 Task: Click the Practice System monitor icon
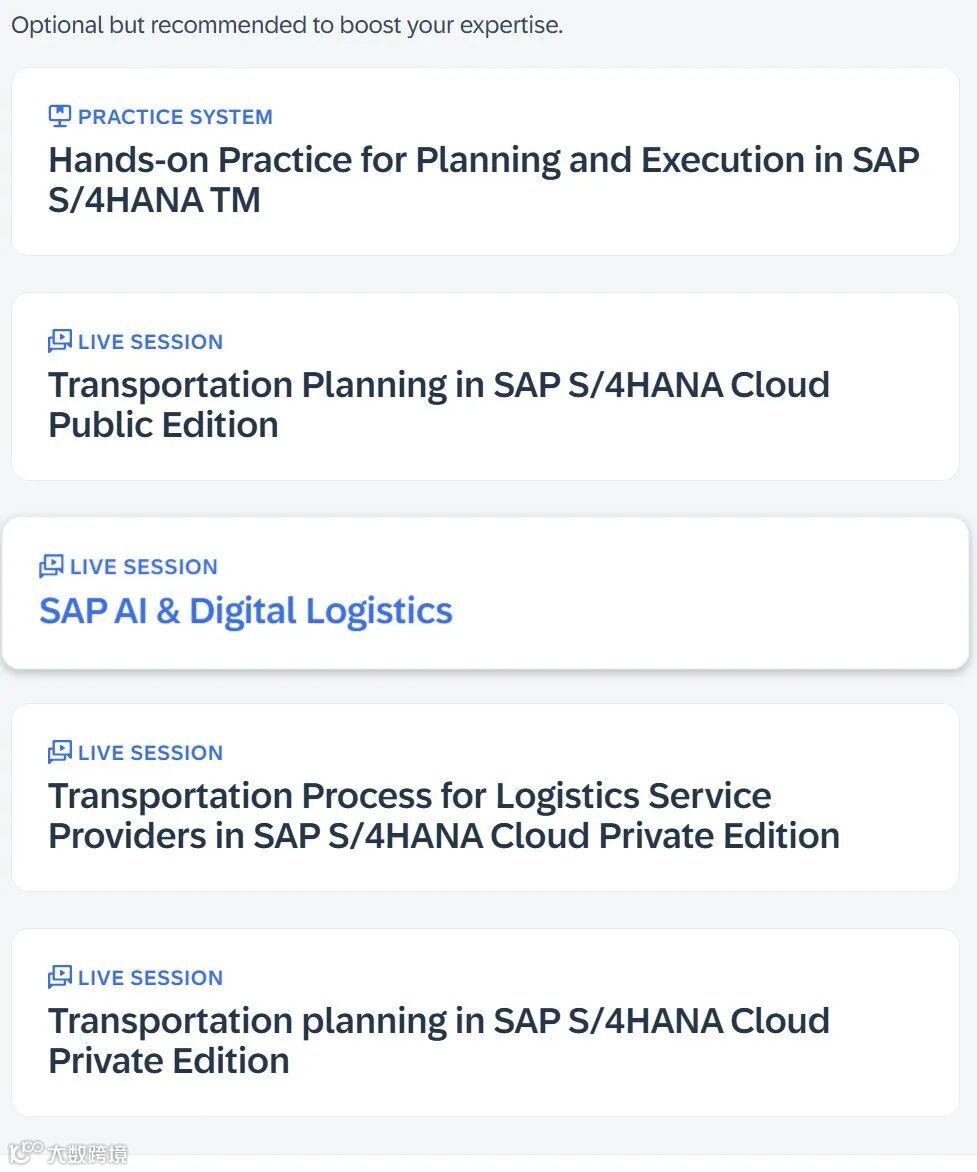click(60, 116)
